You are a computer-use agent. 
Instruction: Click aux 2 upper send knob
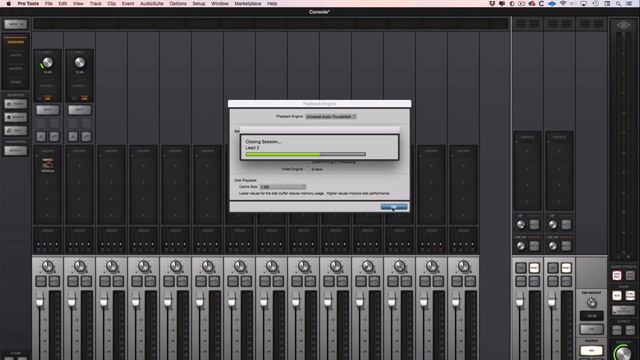tap(553, 224)
